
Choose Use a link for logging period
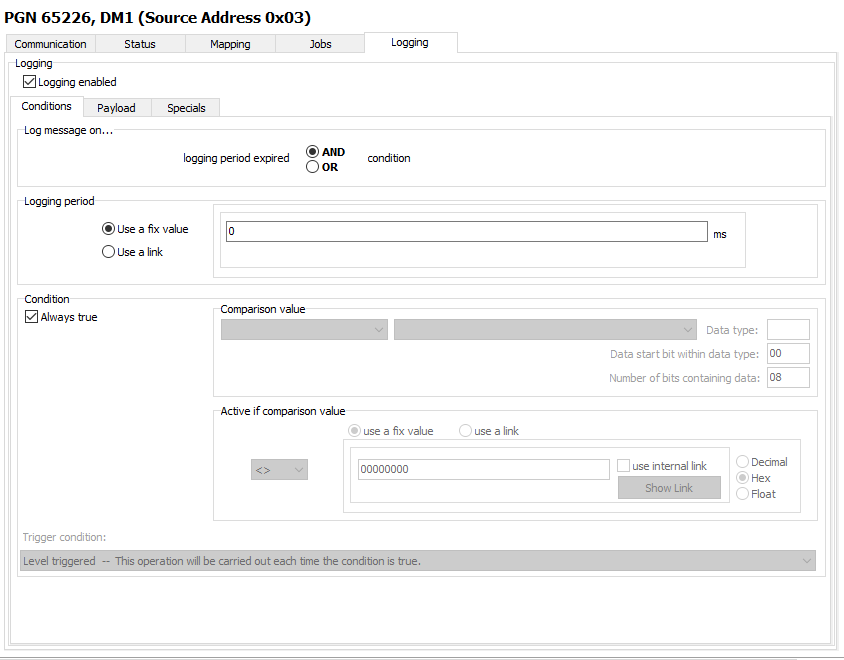coord(109,252)
